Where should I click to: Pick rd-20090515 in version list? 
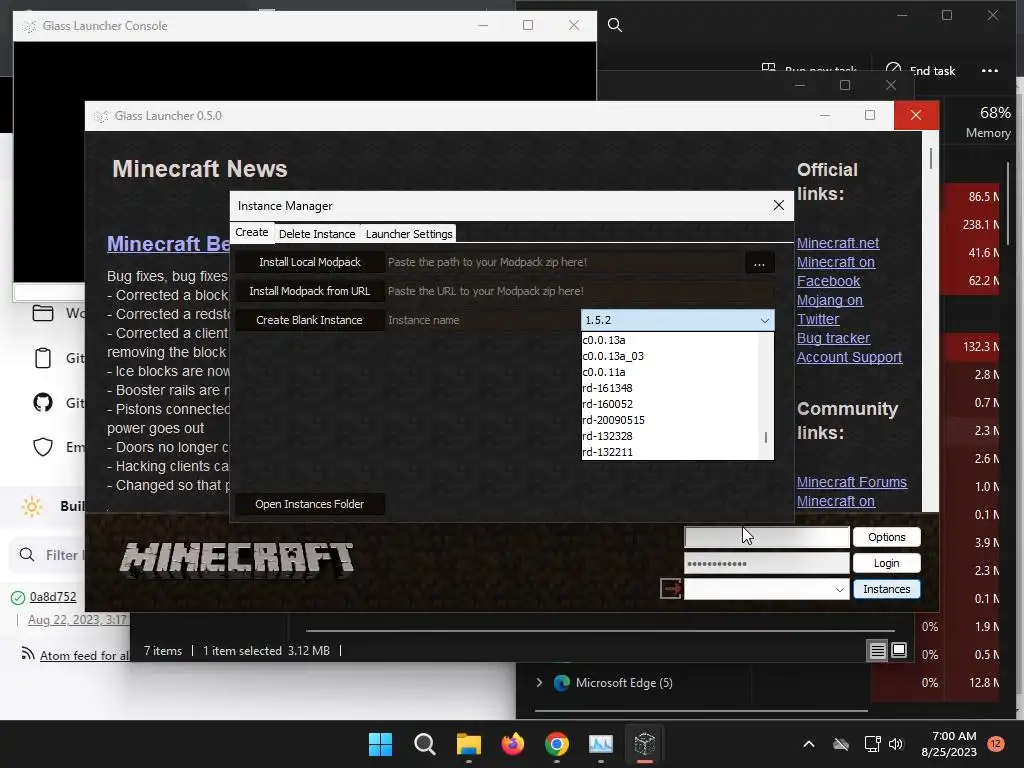[670, 420]
